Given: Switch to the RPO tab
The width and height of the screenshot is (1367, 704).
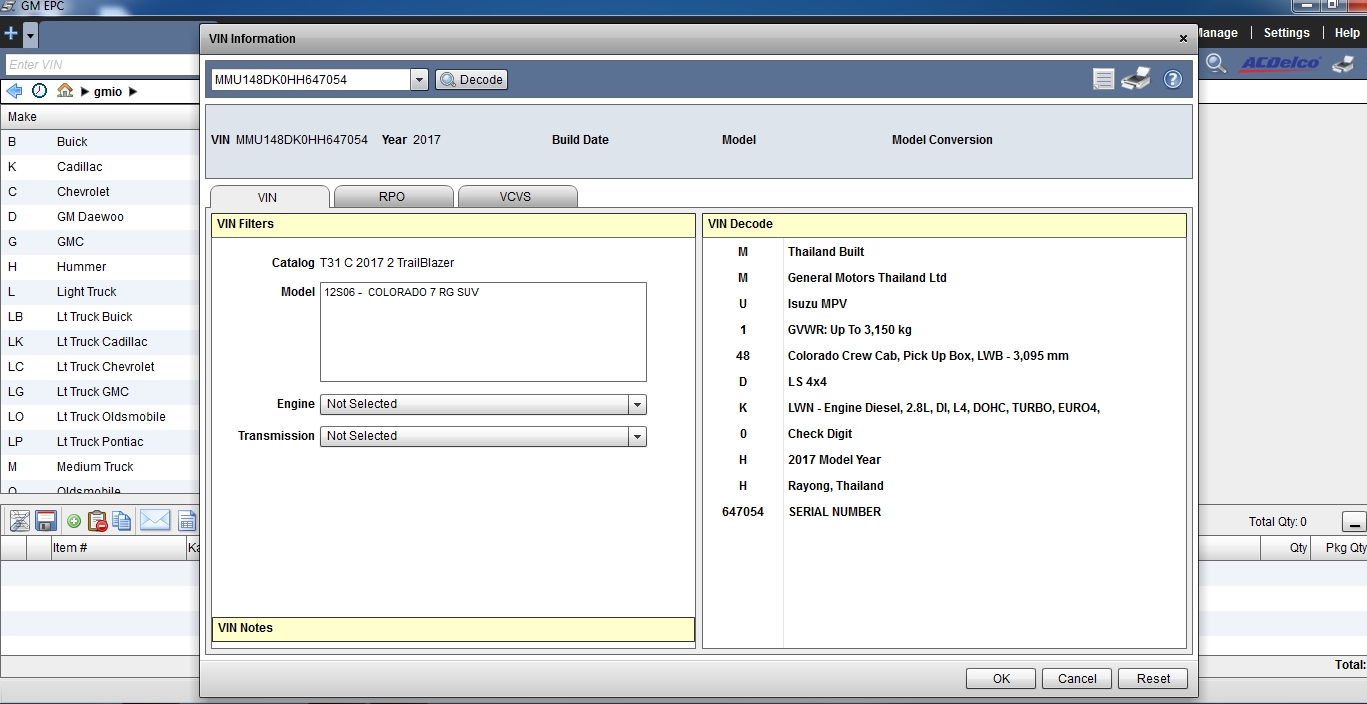Looking at the screenshot, I should (x=392, y=197).
